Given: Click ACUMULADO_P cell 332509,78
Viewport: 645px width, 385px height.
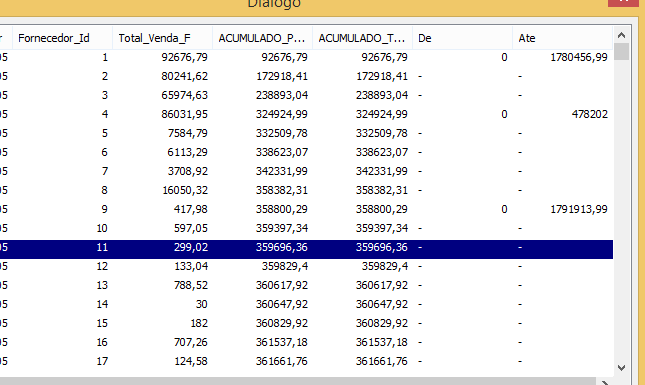Looking at the screenshot, I should [x=282, y=133].
